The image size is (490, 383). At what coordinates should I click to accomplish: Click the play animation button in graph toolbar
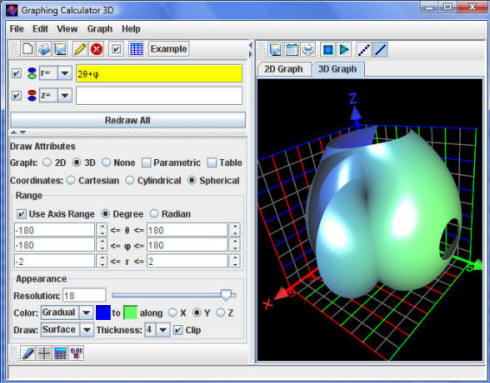pos(344,50)
